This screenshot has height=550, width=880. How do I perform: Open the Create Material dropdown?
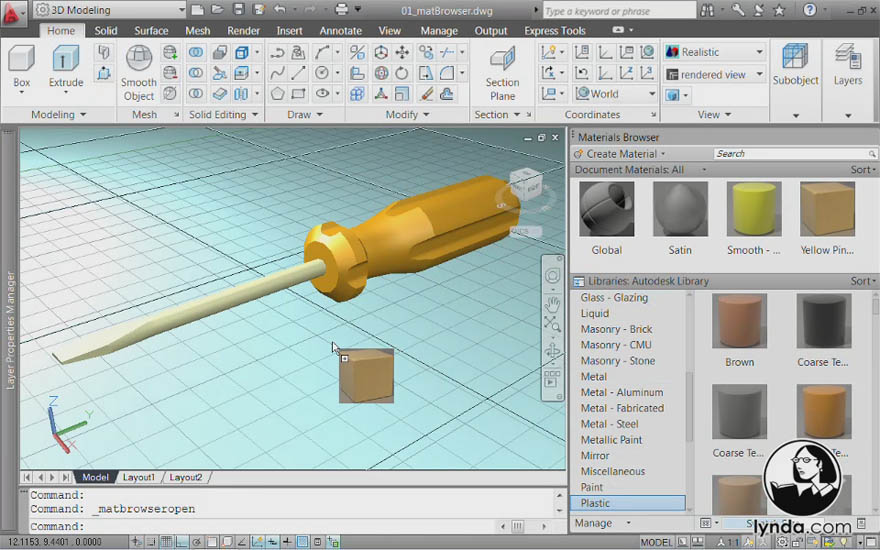pyautogui.click(x=620, y=154)
